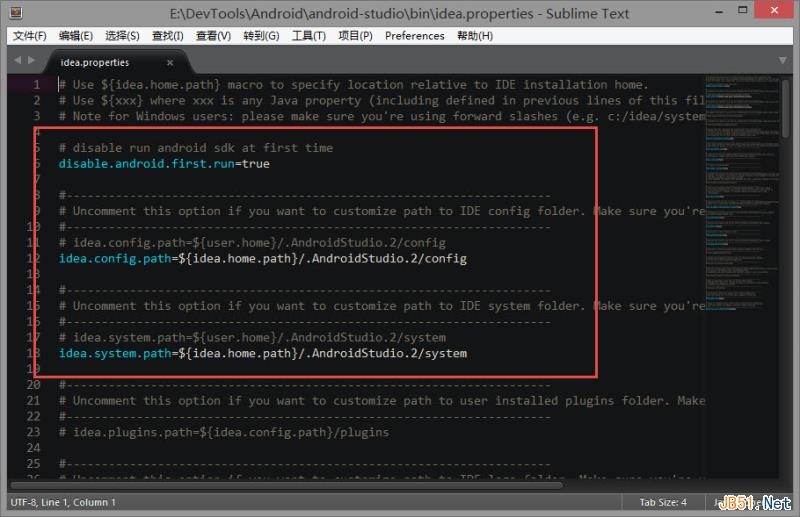Click line number 1 in gutter

click(x=37, y=85)
